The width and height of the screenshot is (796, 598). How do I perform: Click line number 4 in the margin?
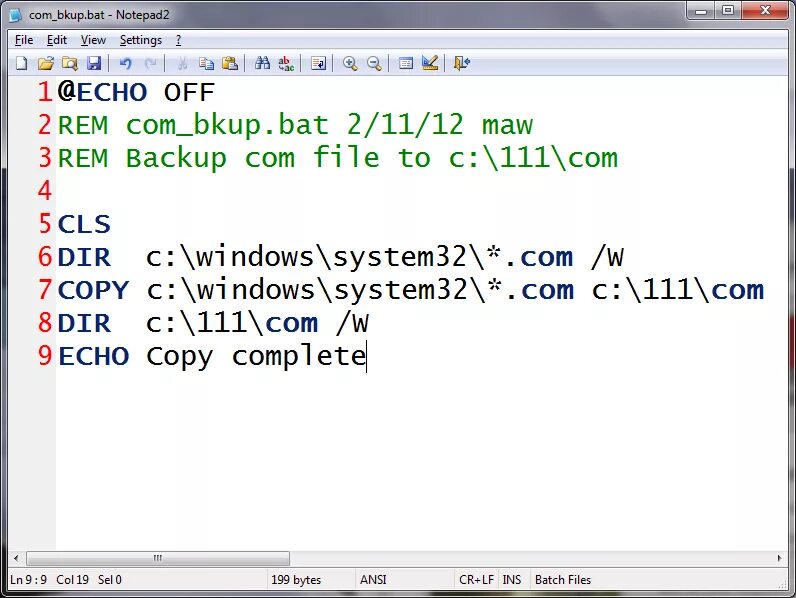(45, 191)
